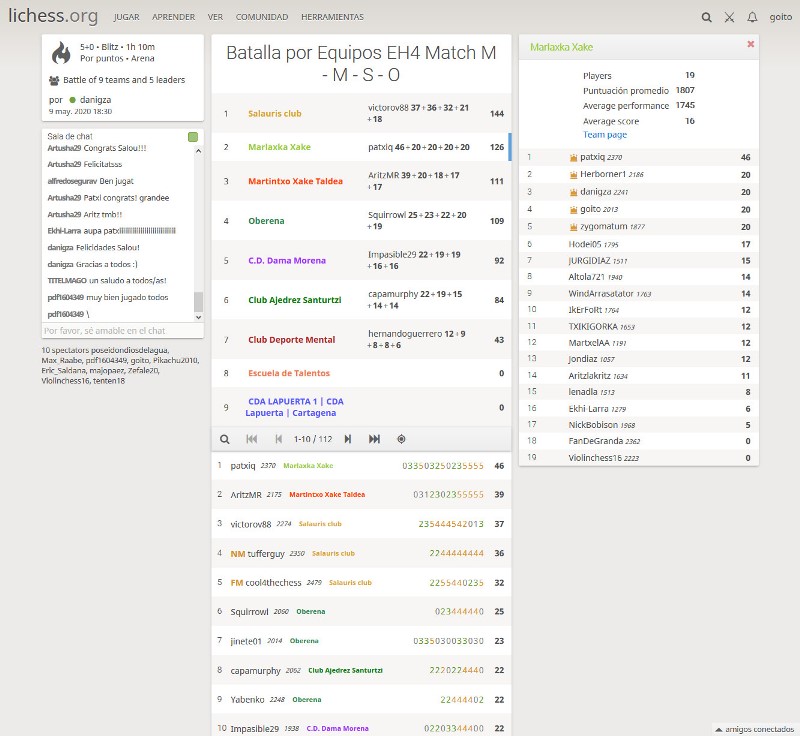Open site search magnifier in header

(x=707, y=17)
